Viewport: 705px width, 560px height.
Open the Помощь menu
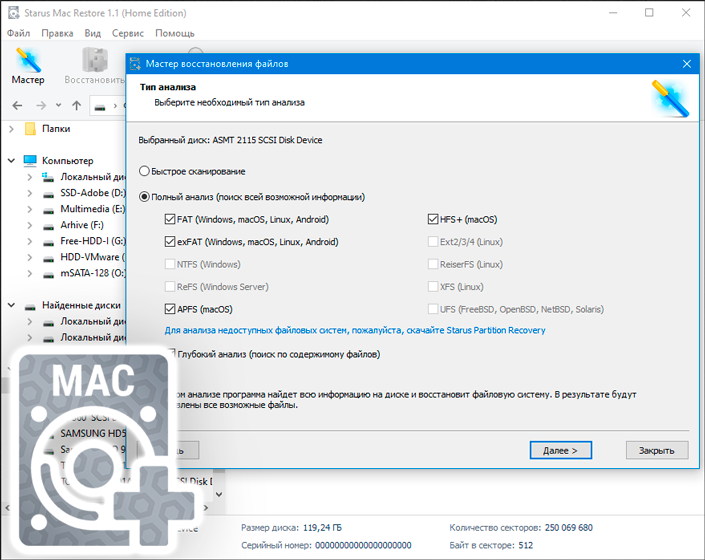tap(175, 33)
